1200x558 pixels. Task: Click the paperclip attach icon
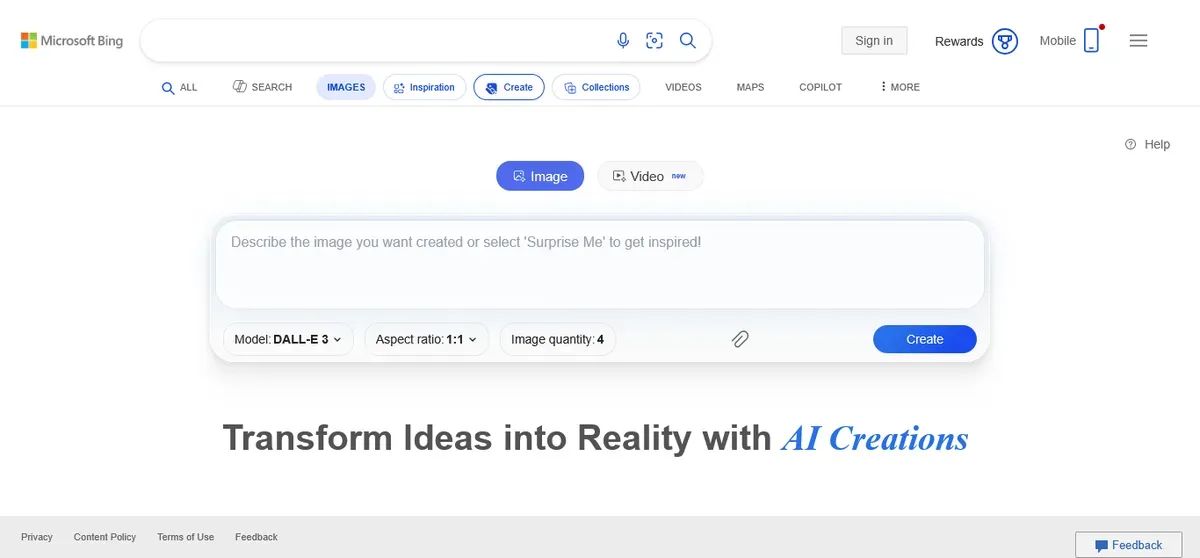click(740, 339)
